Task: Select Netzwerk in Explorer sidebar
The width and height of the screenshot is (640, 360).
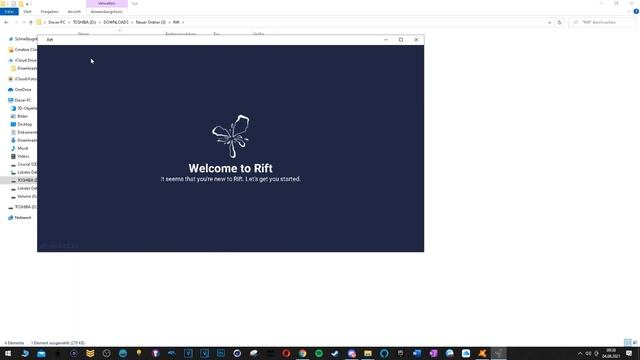Action: point(20,218)
